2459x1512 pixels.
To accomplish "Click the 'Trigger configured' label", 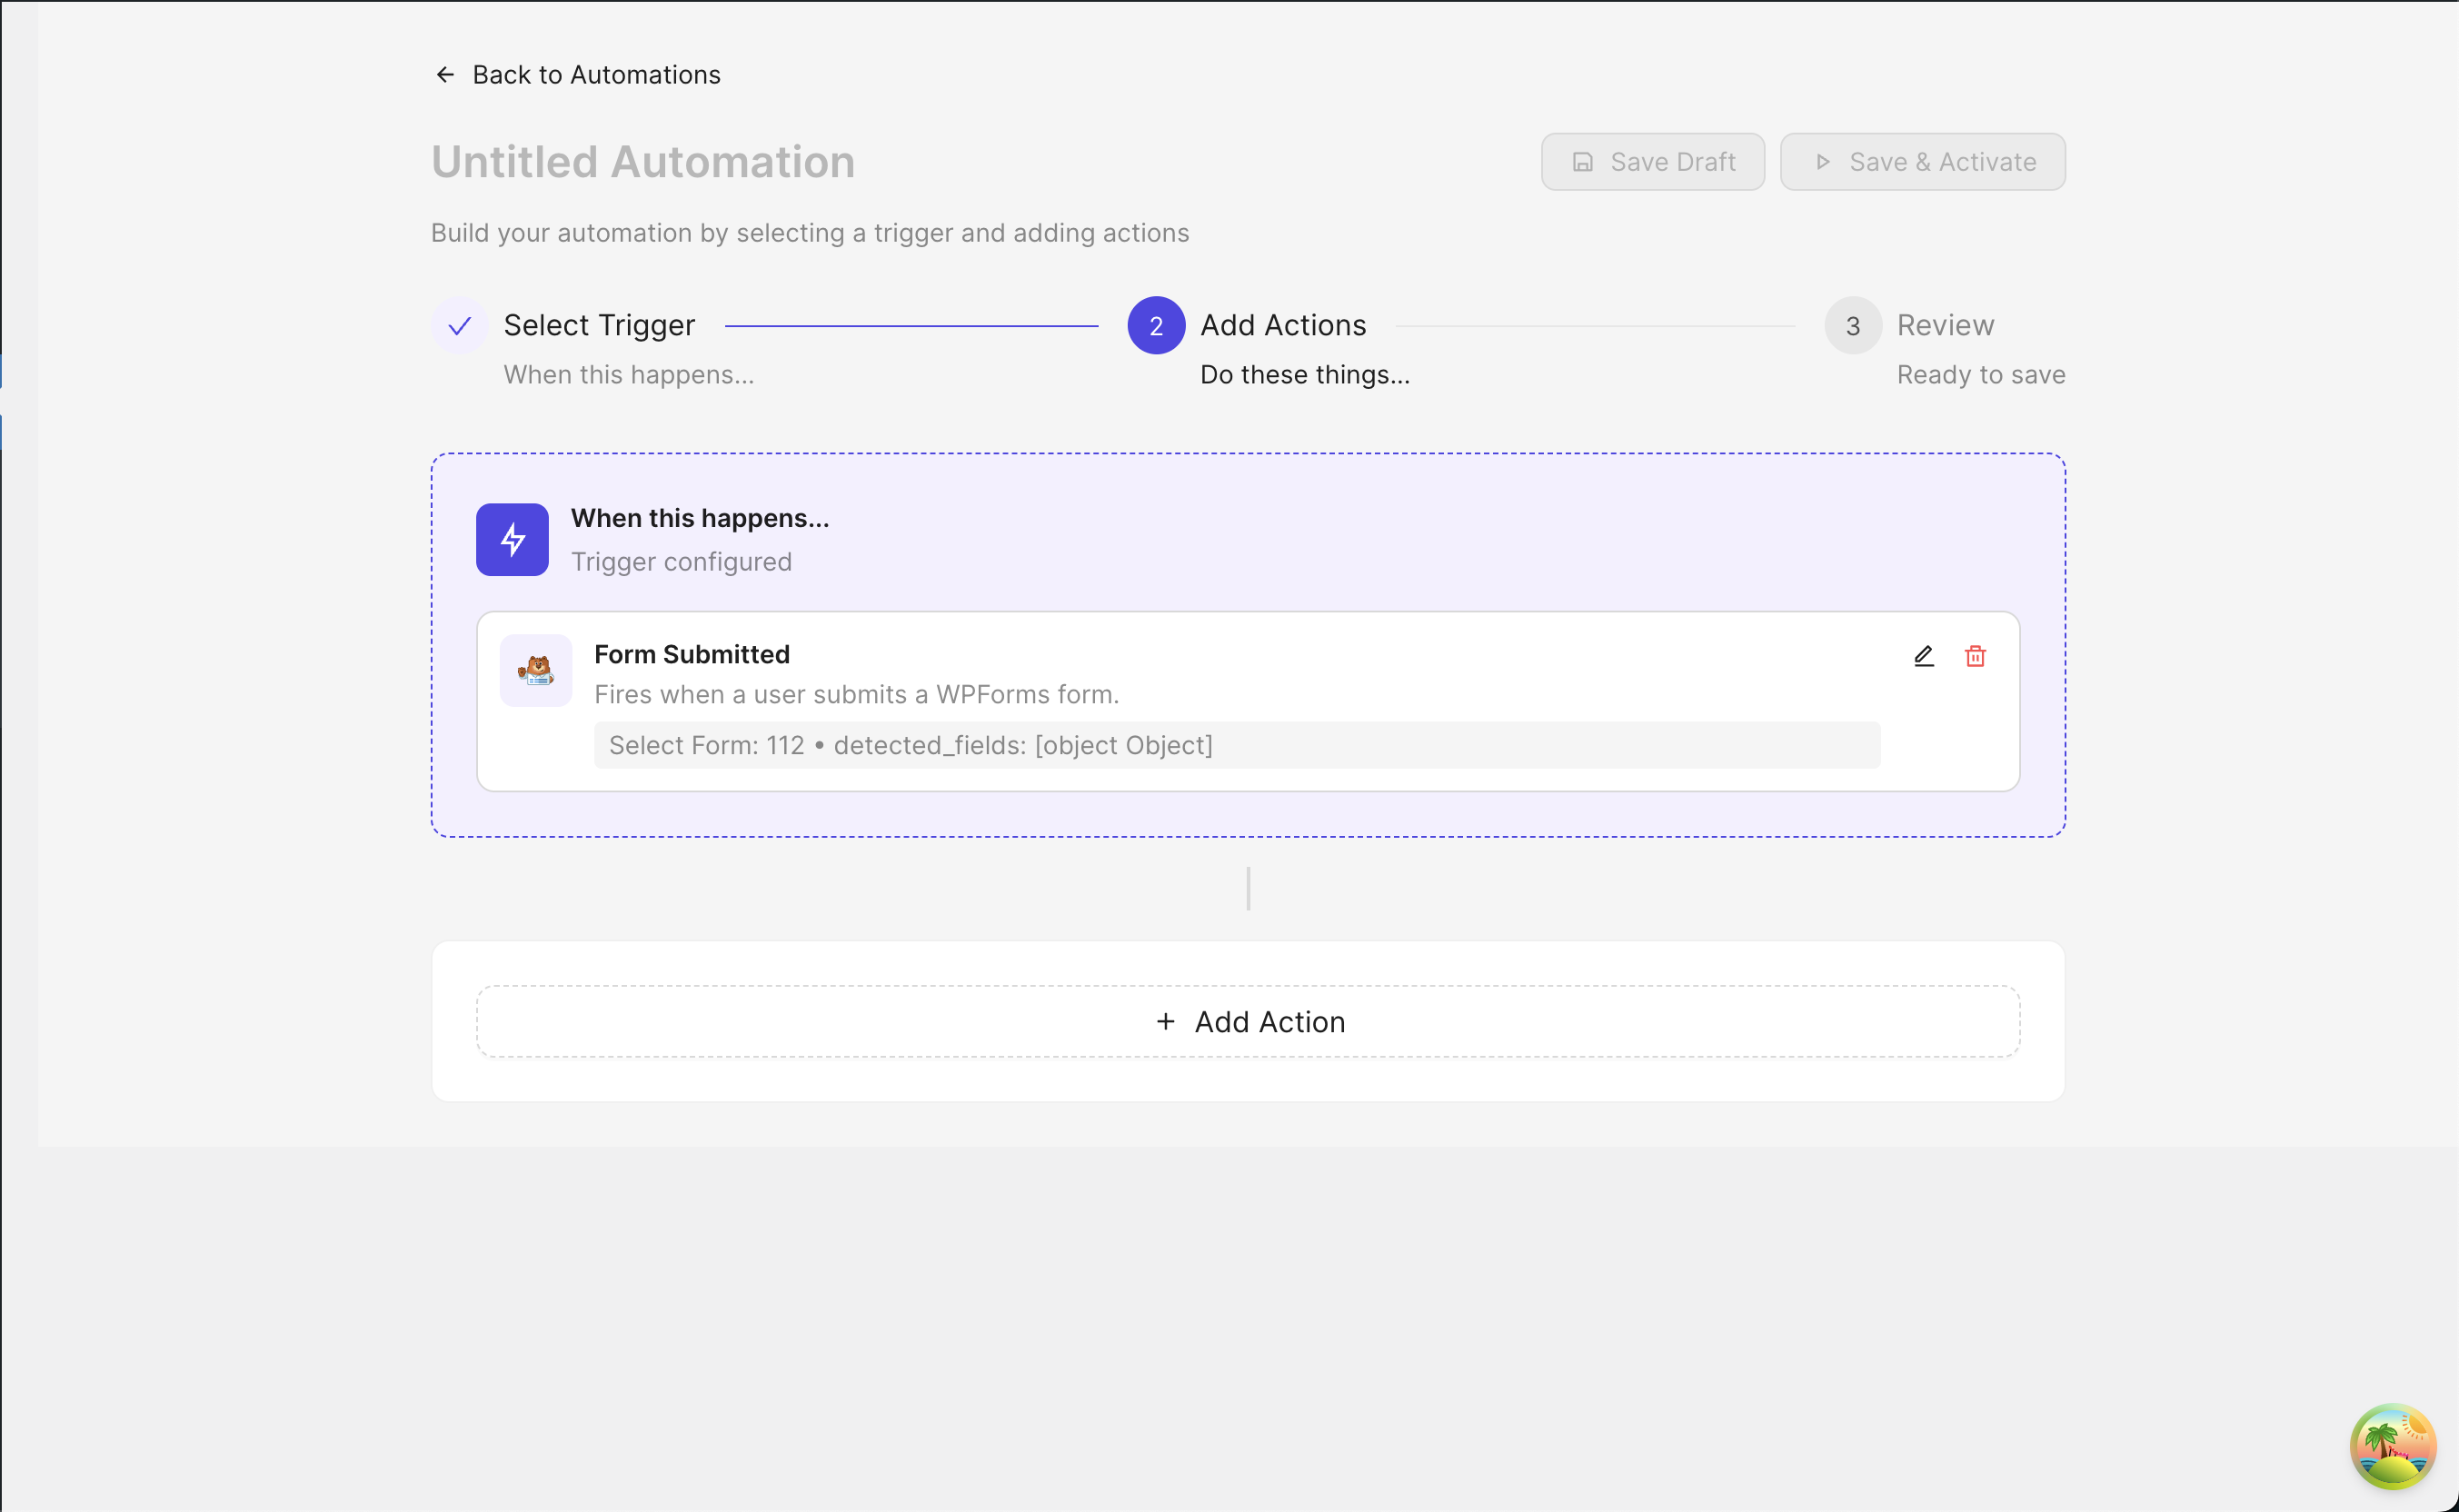I will click(681, 562).
